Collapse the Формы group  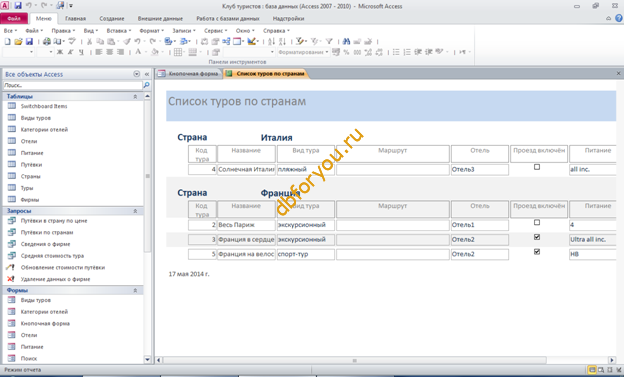point(135,291)
